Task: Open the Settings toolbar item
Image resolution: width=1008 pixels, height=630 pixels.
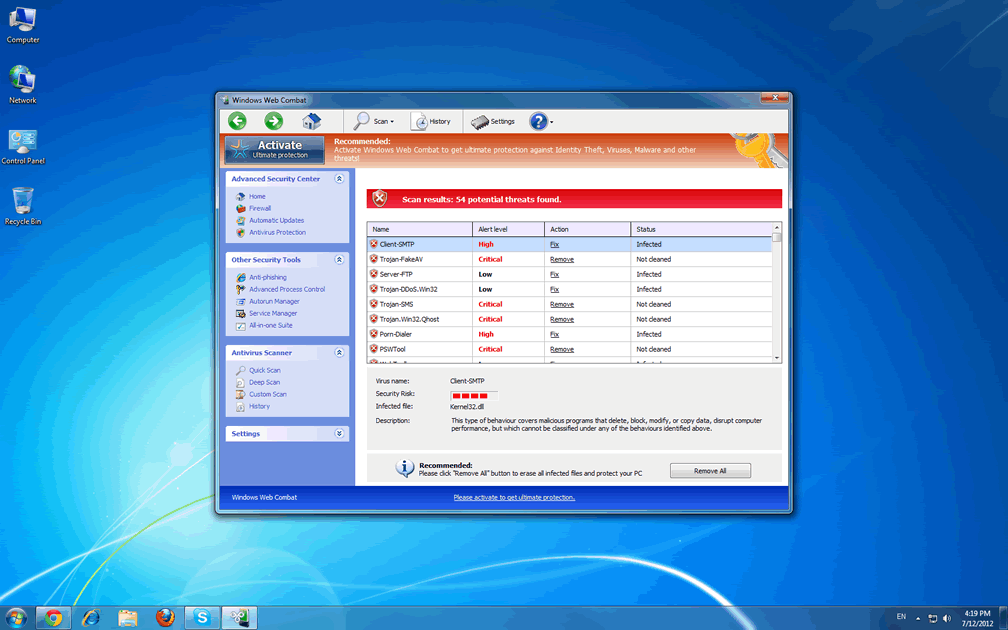Action: pos(493,121)
